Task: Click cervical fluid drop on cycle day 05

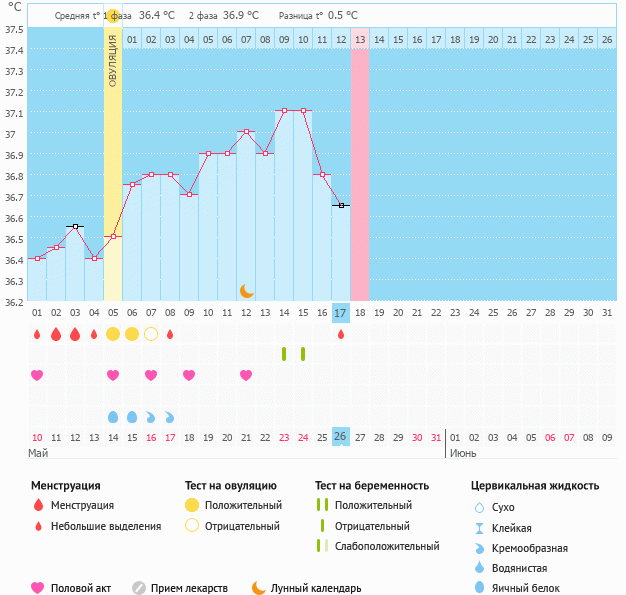Action: point(113,416)
